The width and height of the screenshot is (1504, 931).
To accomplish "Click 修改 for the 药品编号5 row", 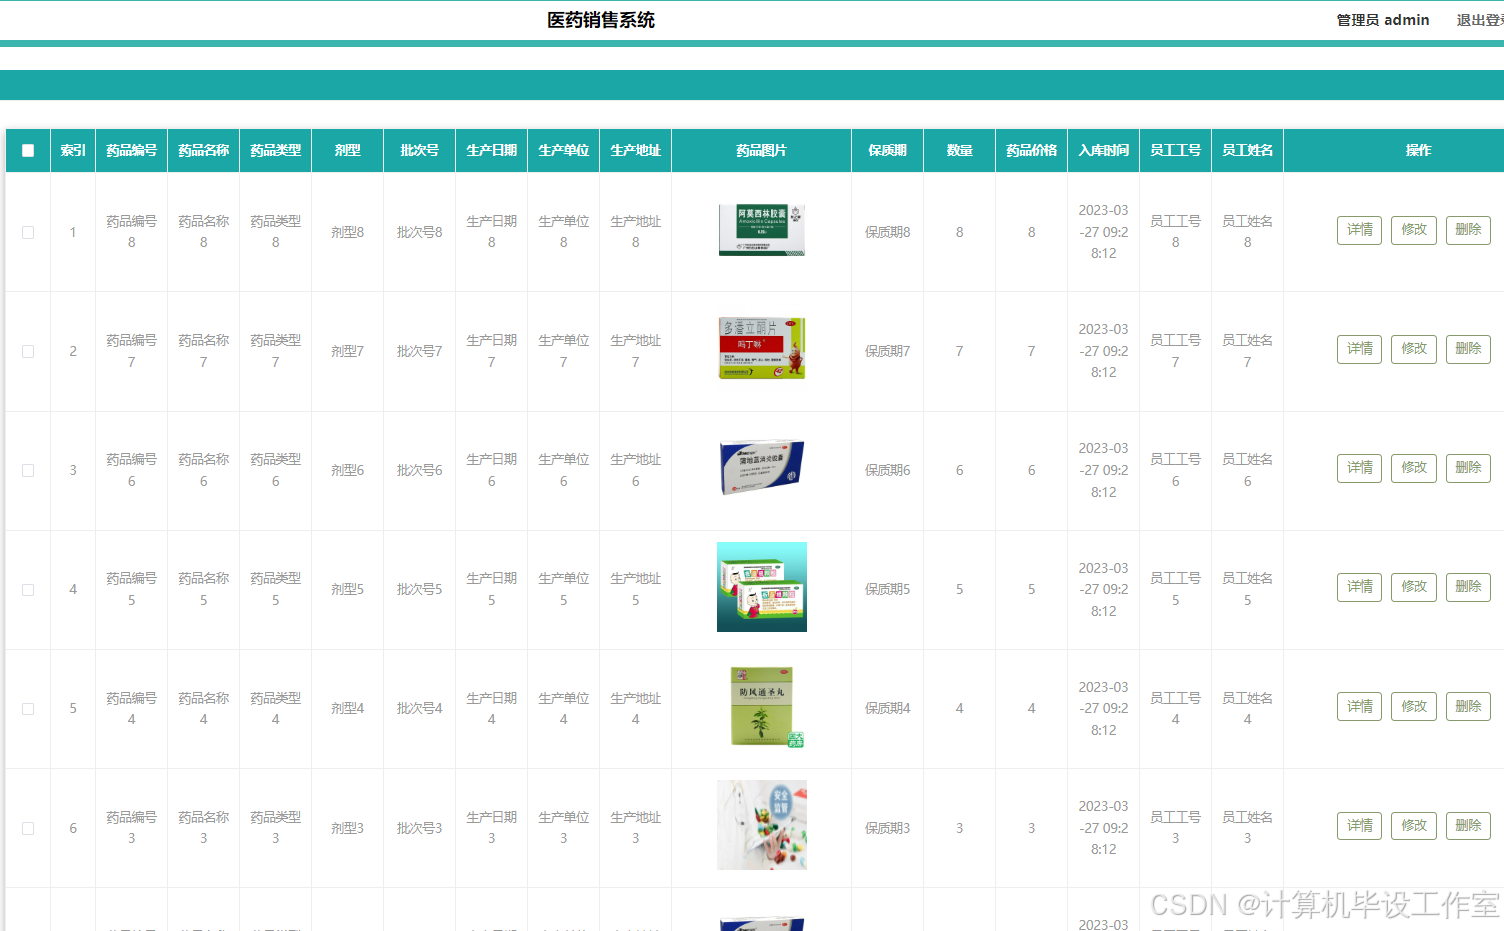I will click(1414, 587).
